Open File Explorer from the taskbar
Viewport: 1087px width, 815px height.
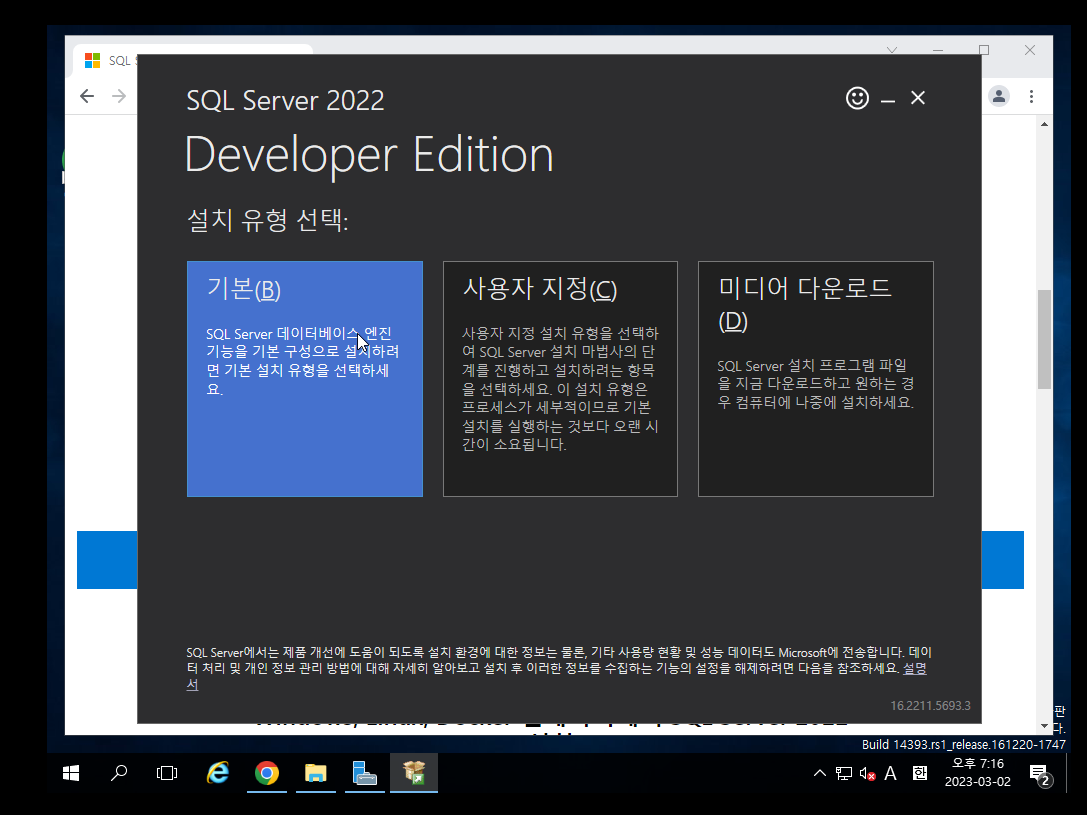315,773
